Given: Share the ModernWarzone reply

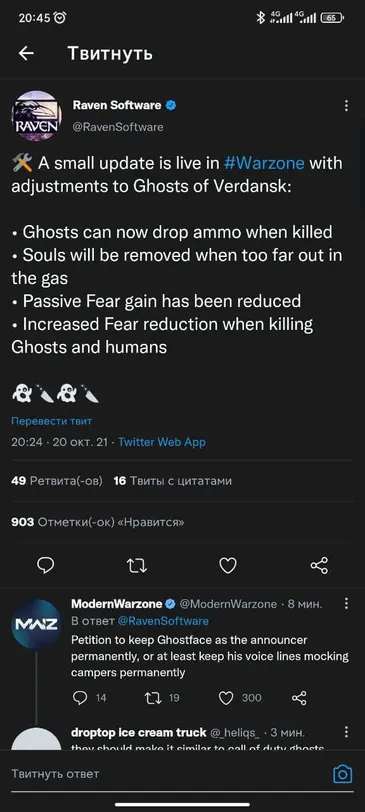Looking at the screenshot, I should coord(299,698).
